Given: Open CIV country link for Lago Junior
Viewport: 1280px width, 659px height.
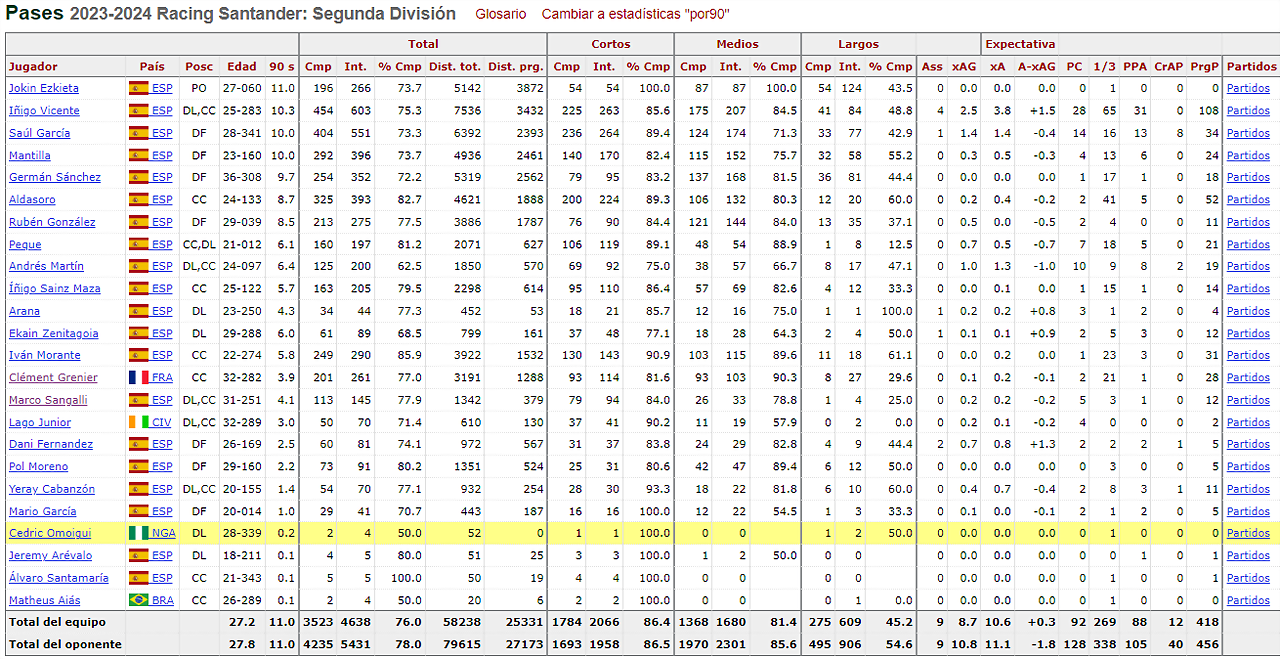Looking at the screenshot, I should (162, 422).
